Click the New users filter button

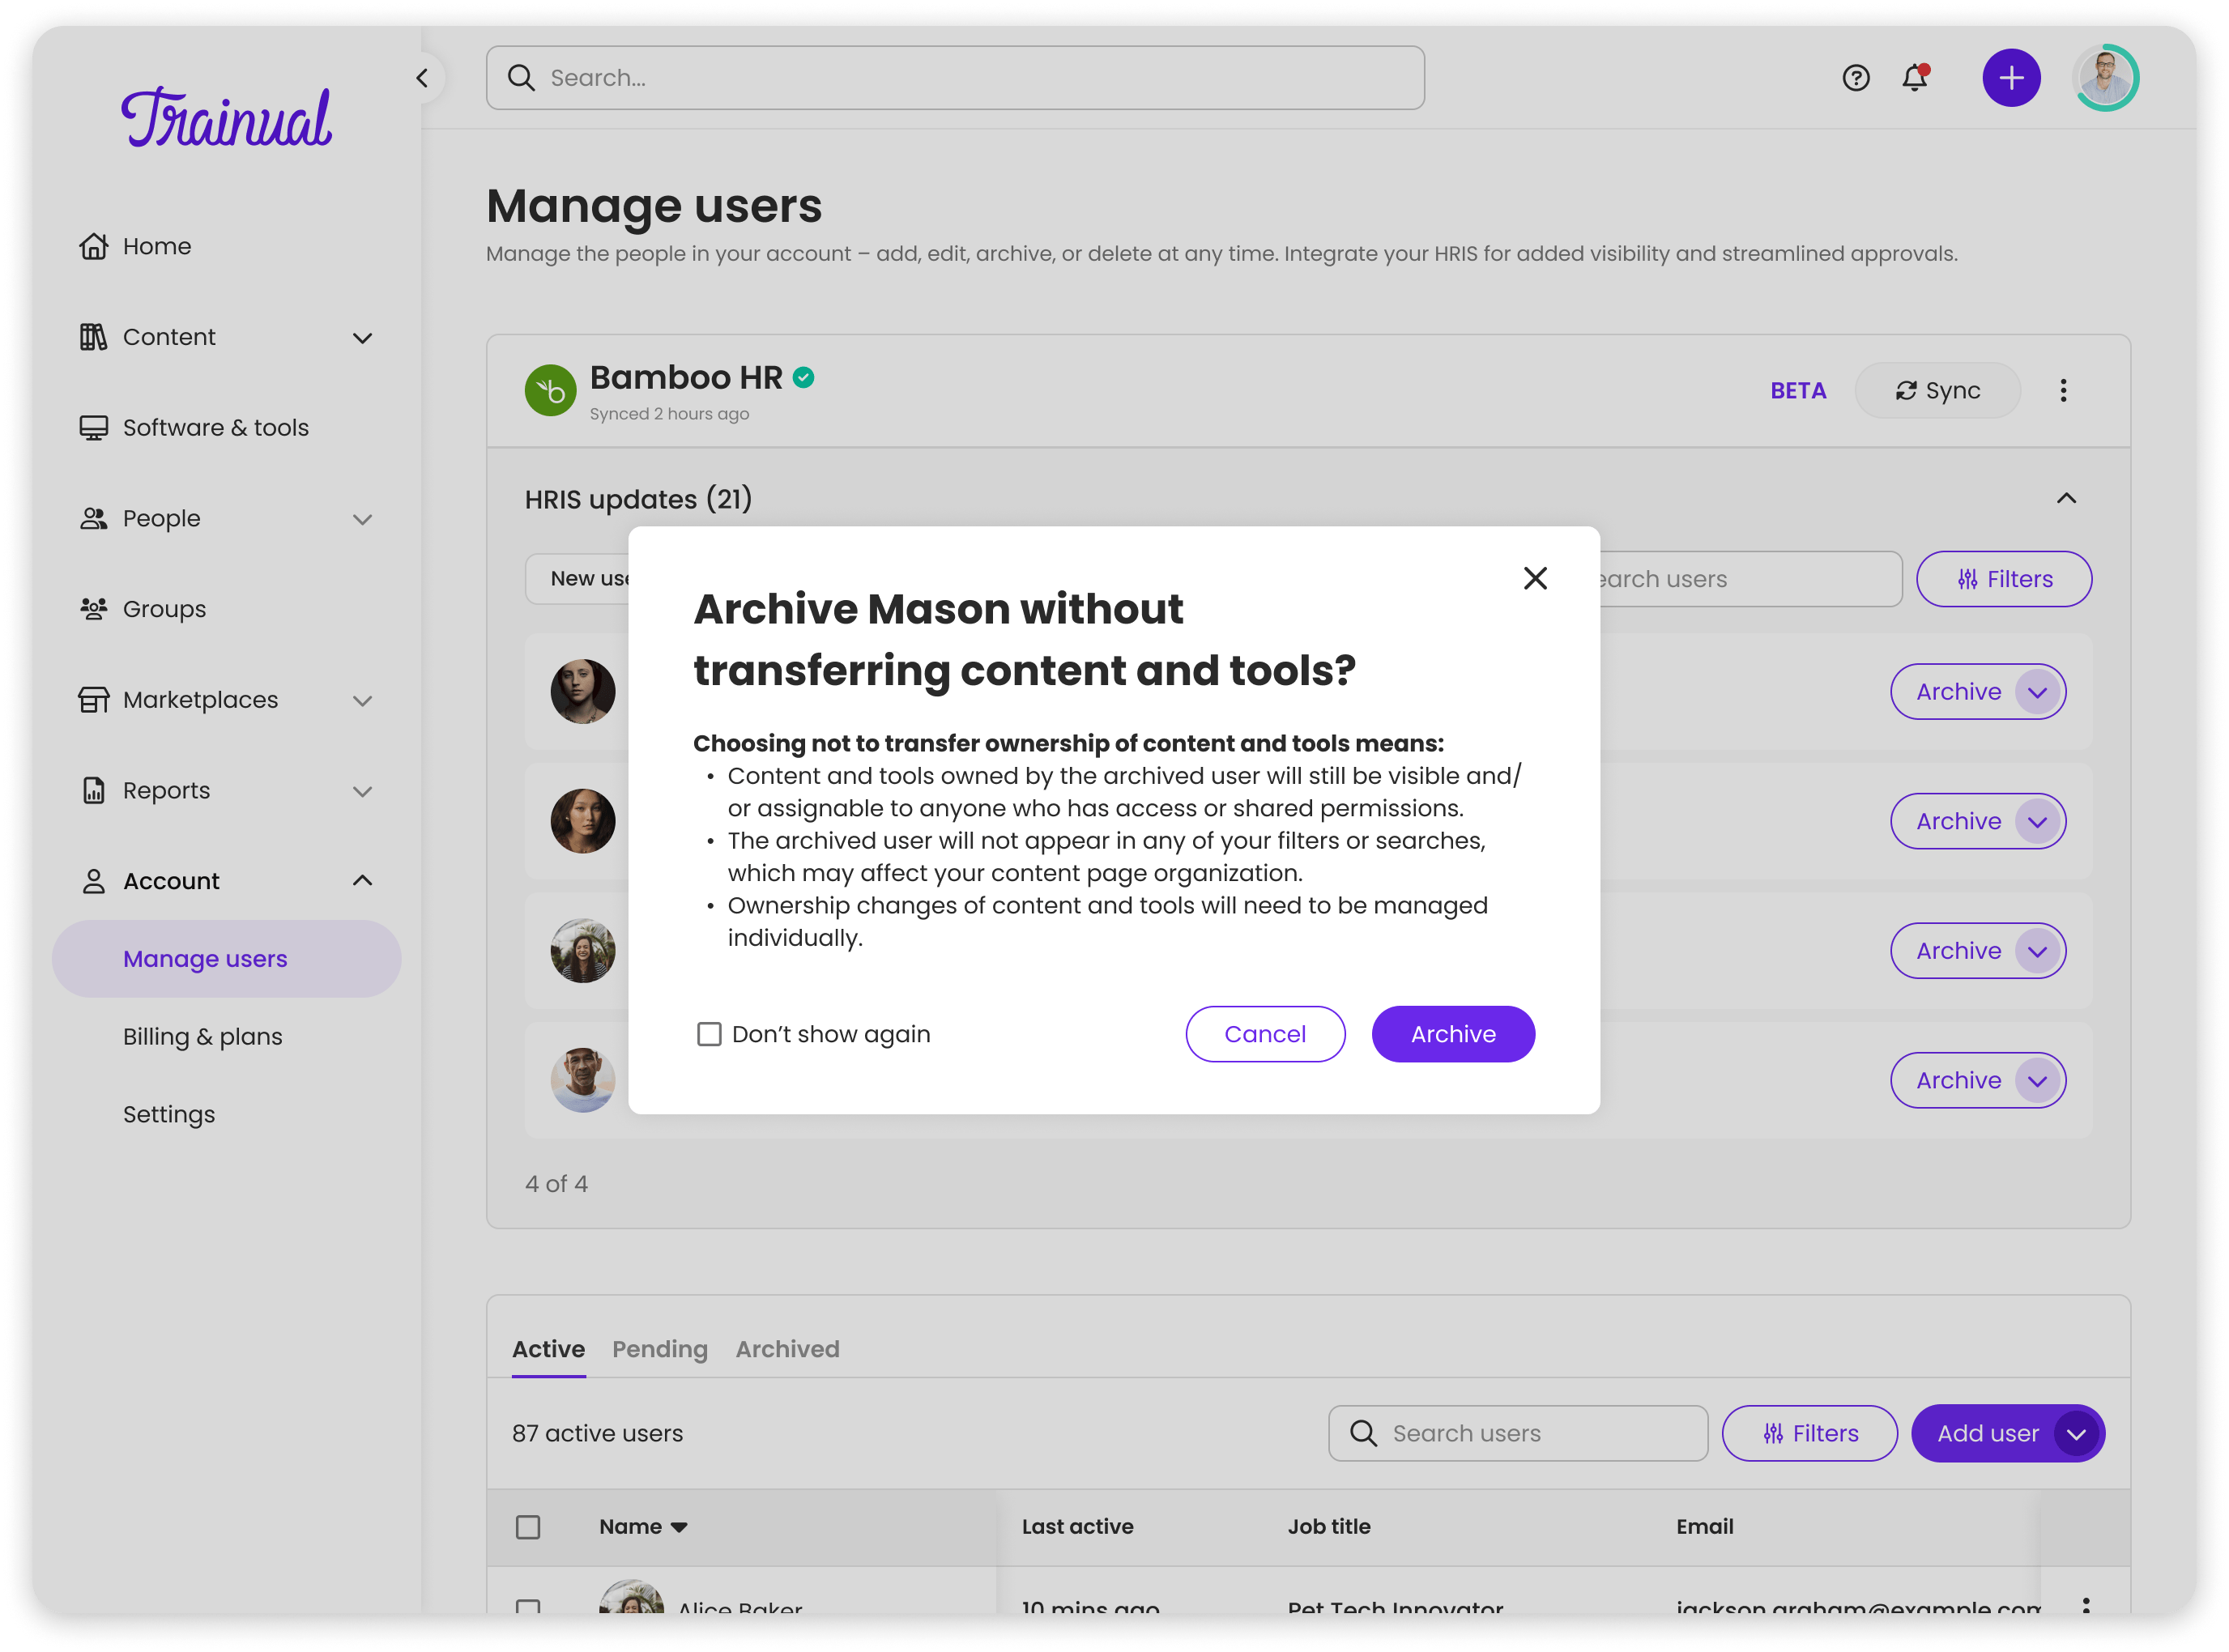pyautogui.click(x=577, y=578)
